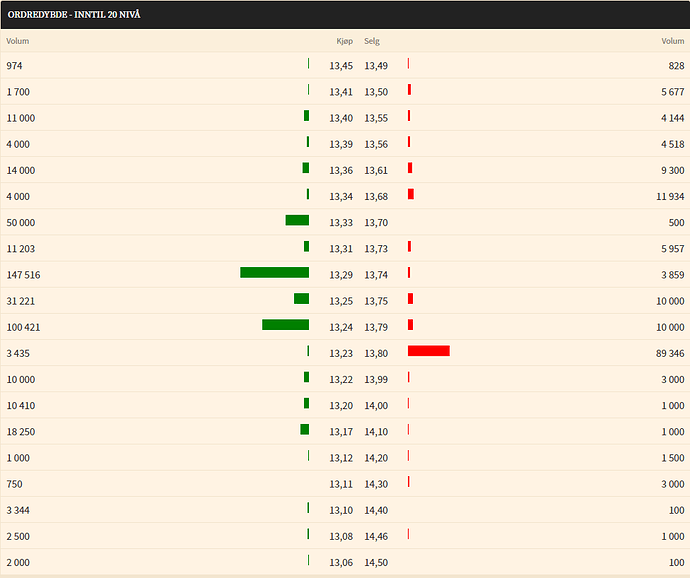Click buy volume 1 700
This screenshot has height=578, width=690.
(18, 92)
